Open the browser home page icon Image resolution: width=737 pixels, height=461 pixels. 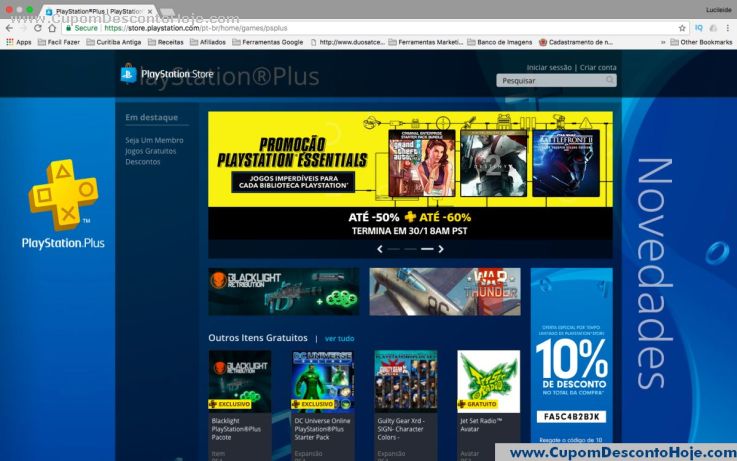click(52, 28)
